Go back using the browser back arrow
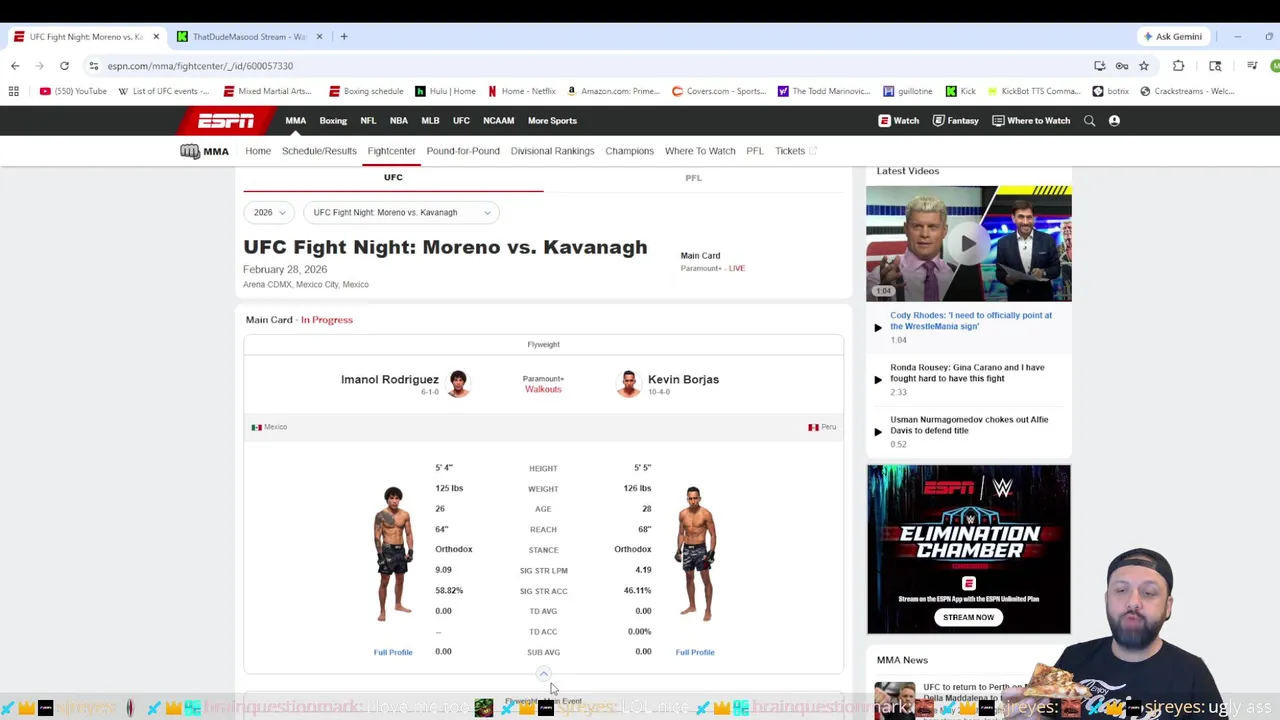The width and height of the screenshot is (1280, 720). click(15, 66)
